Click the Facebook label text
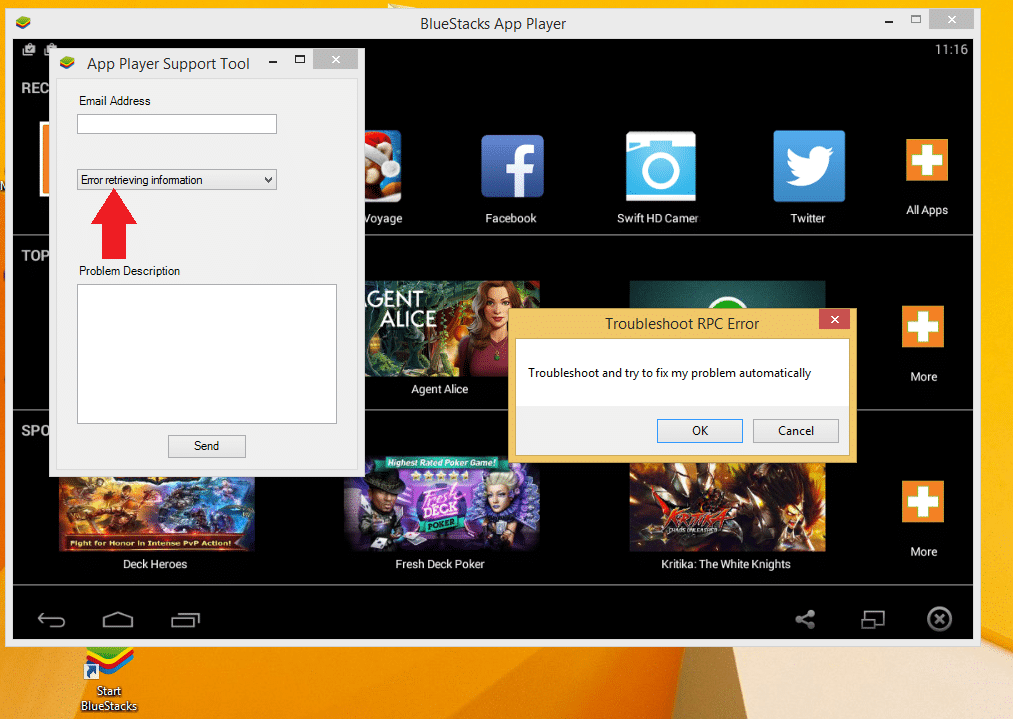Viewport: 1013px width, 719px height. [511, 218]
